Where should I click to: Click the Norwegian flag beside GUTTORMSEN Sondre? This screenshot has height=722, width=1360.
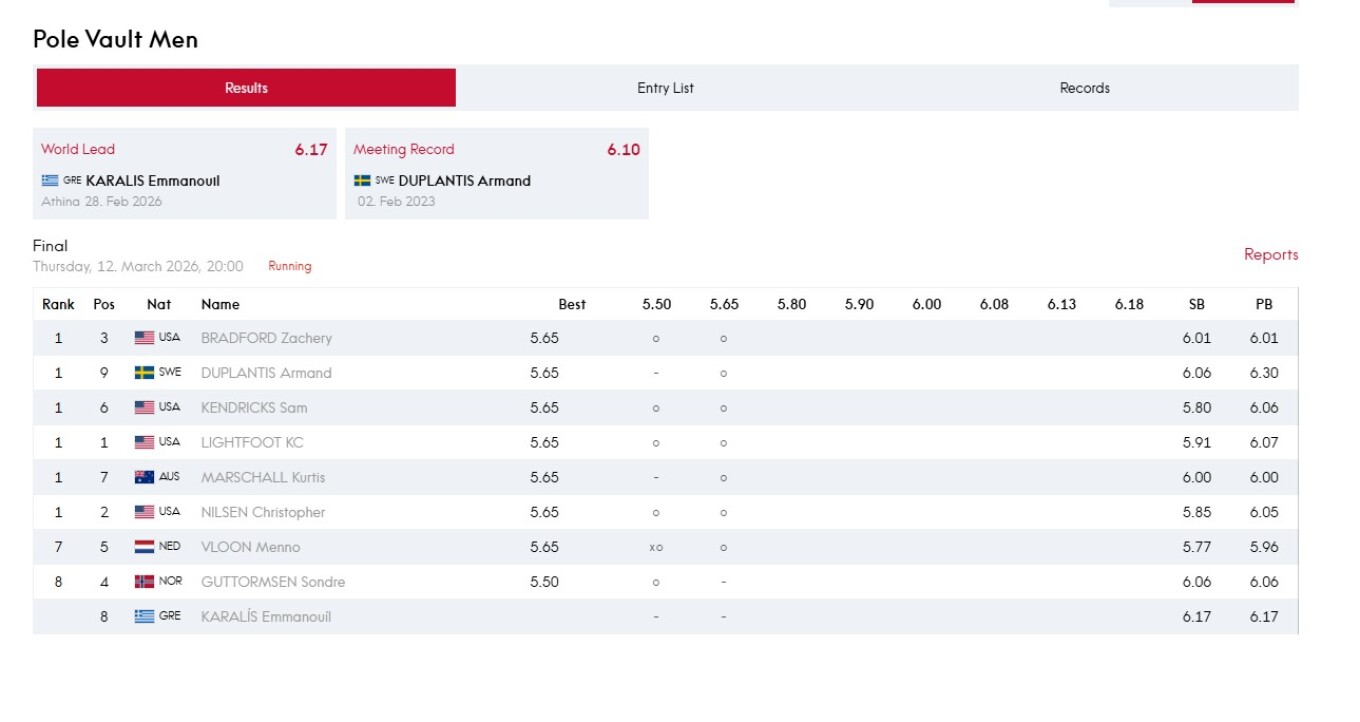[x=145, y=582]
